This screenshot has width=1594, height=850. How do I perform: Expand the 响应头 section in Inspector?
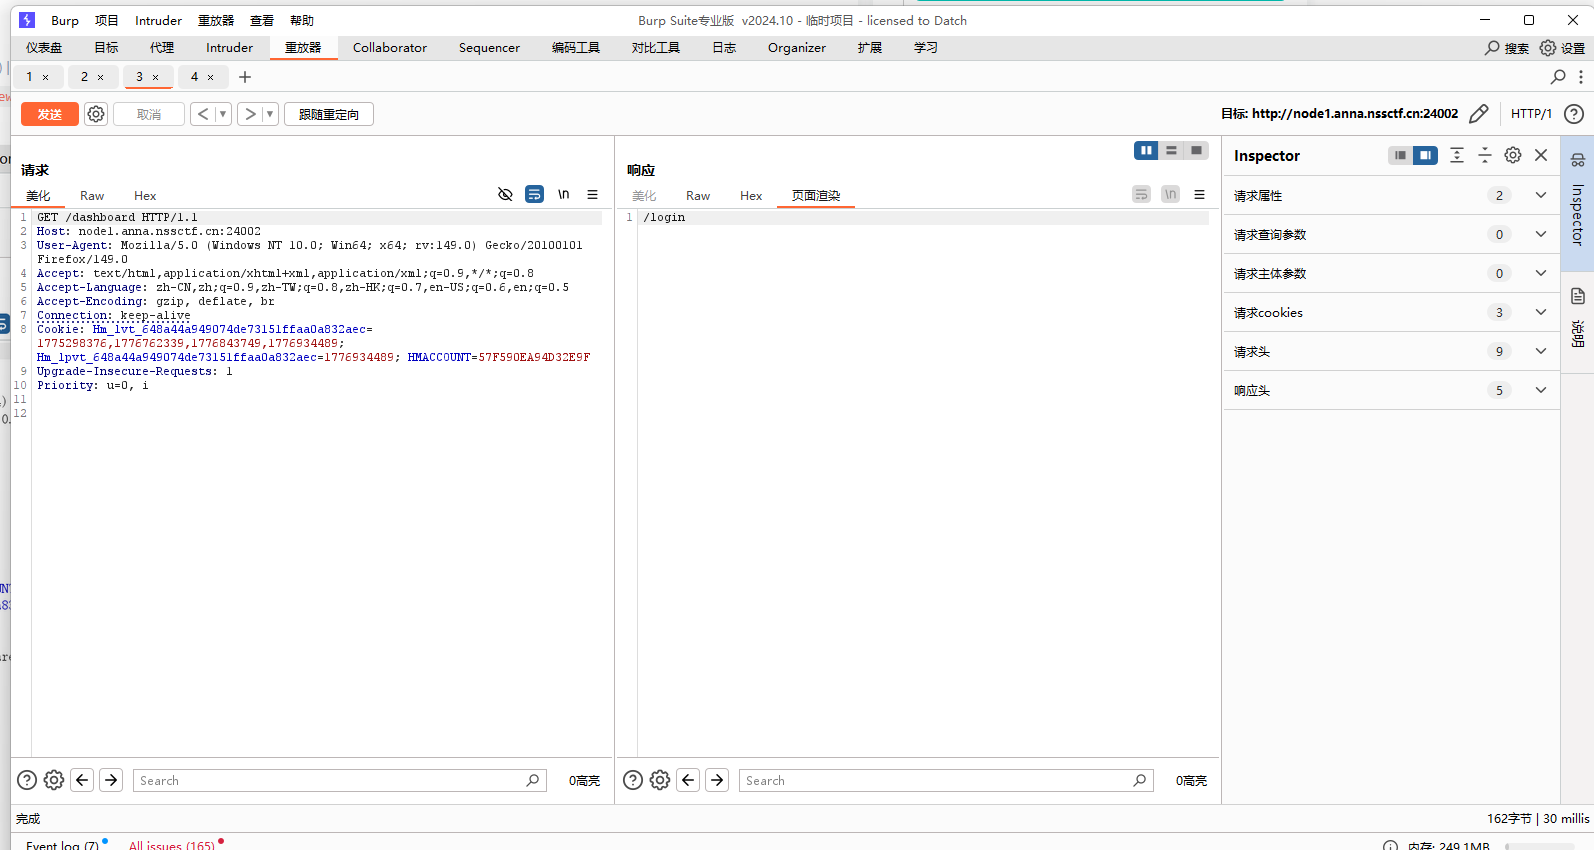[1540, 390]
